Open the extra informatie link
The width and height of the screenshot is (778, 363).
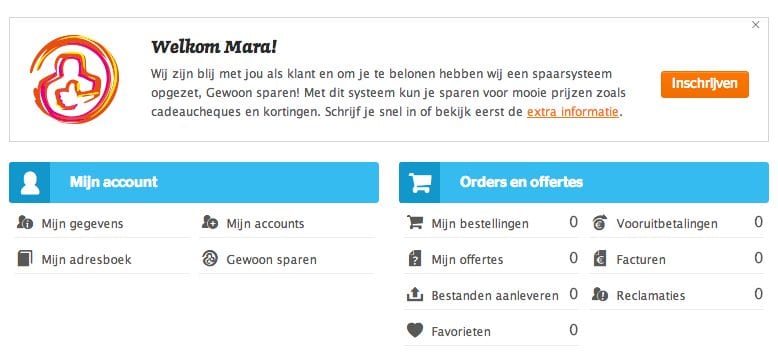click(x=573, y=112)
